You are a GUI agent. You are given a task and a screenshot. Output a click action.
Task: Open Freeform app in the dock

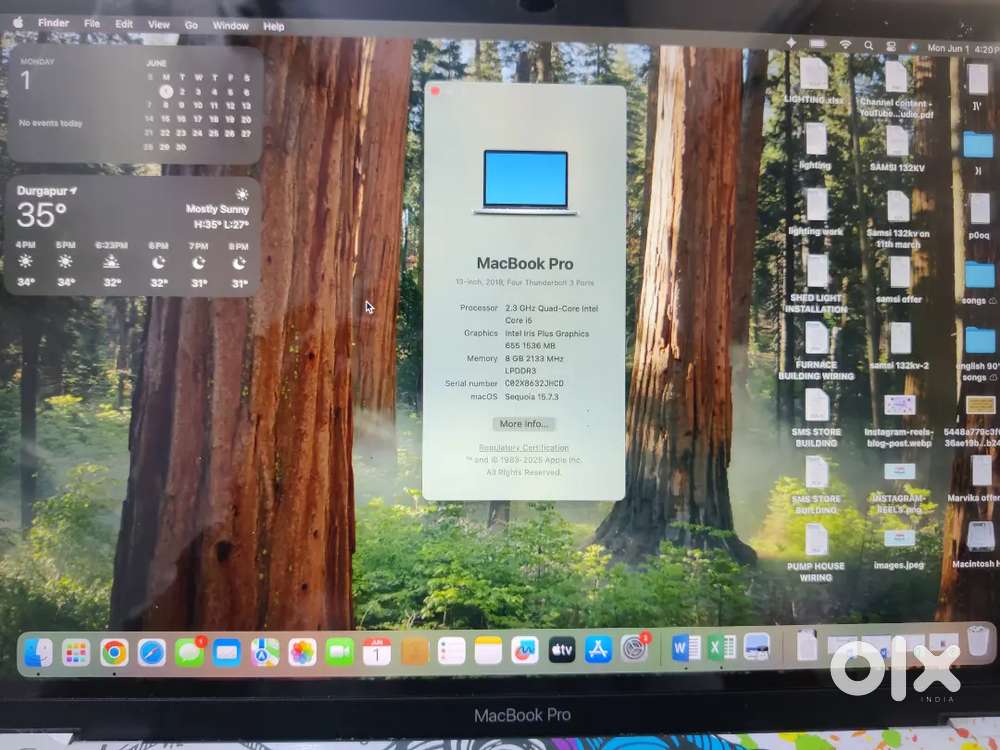524,651
